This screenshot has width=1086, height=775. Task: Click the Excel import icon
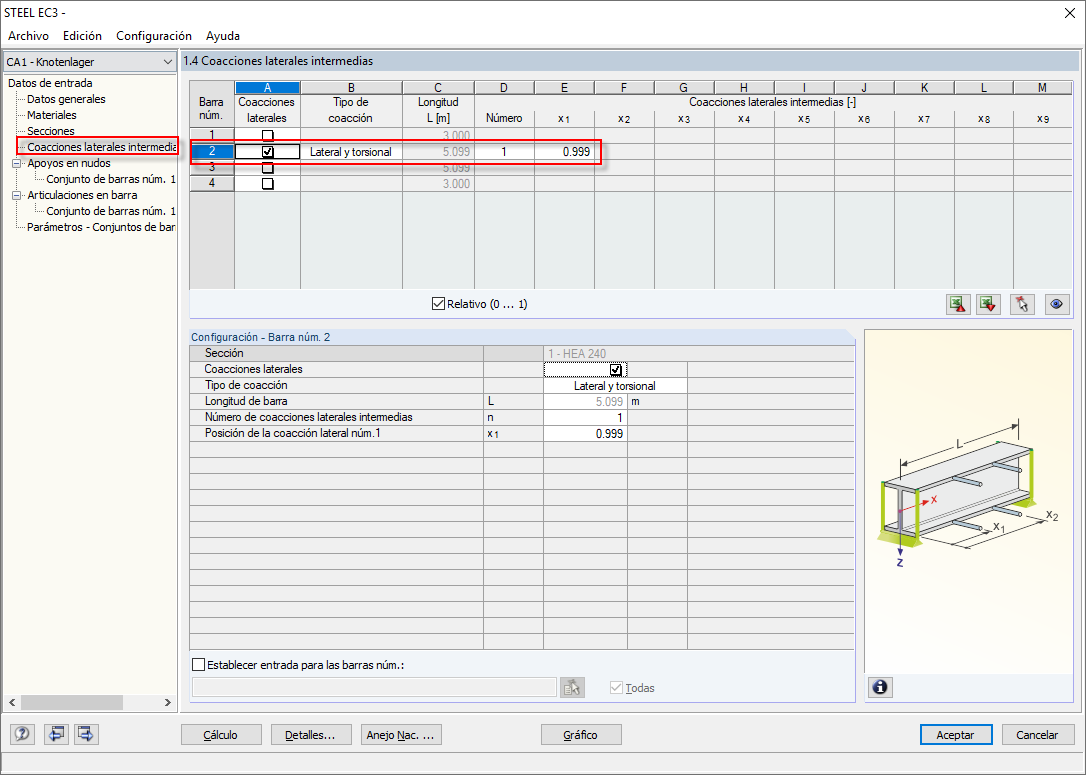[x=988, y=304]
